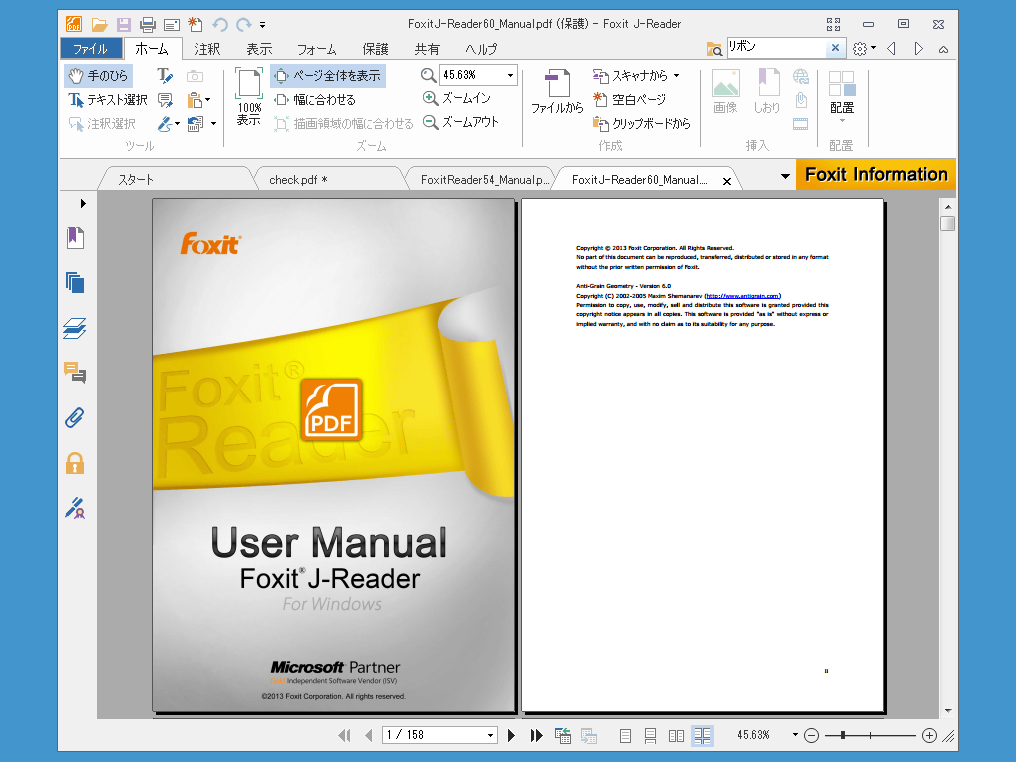The image size is (1016, 762).
Task: Click the Redo arrow in quick access toolbar
Action: (x=244, y=25)
